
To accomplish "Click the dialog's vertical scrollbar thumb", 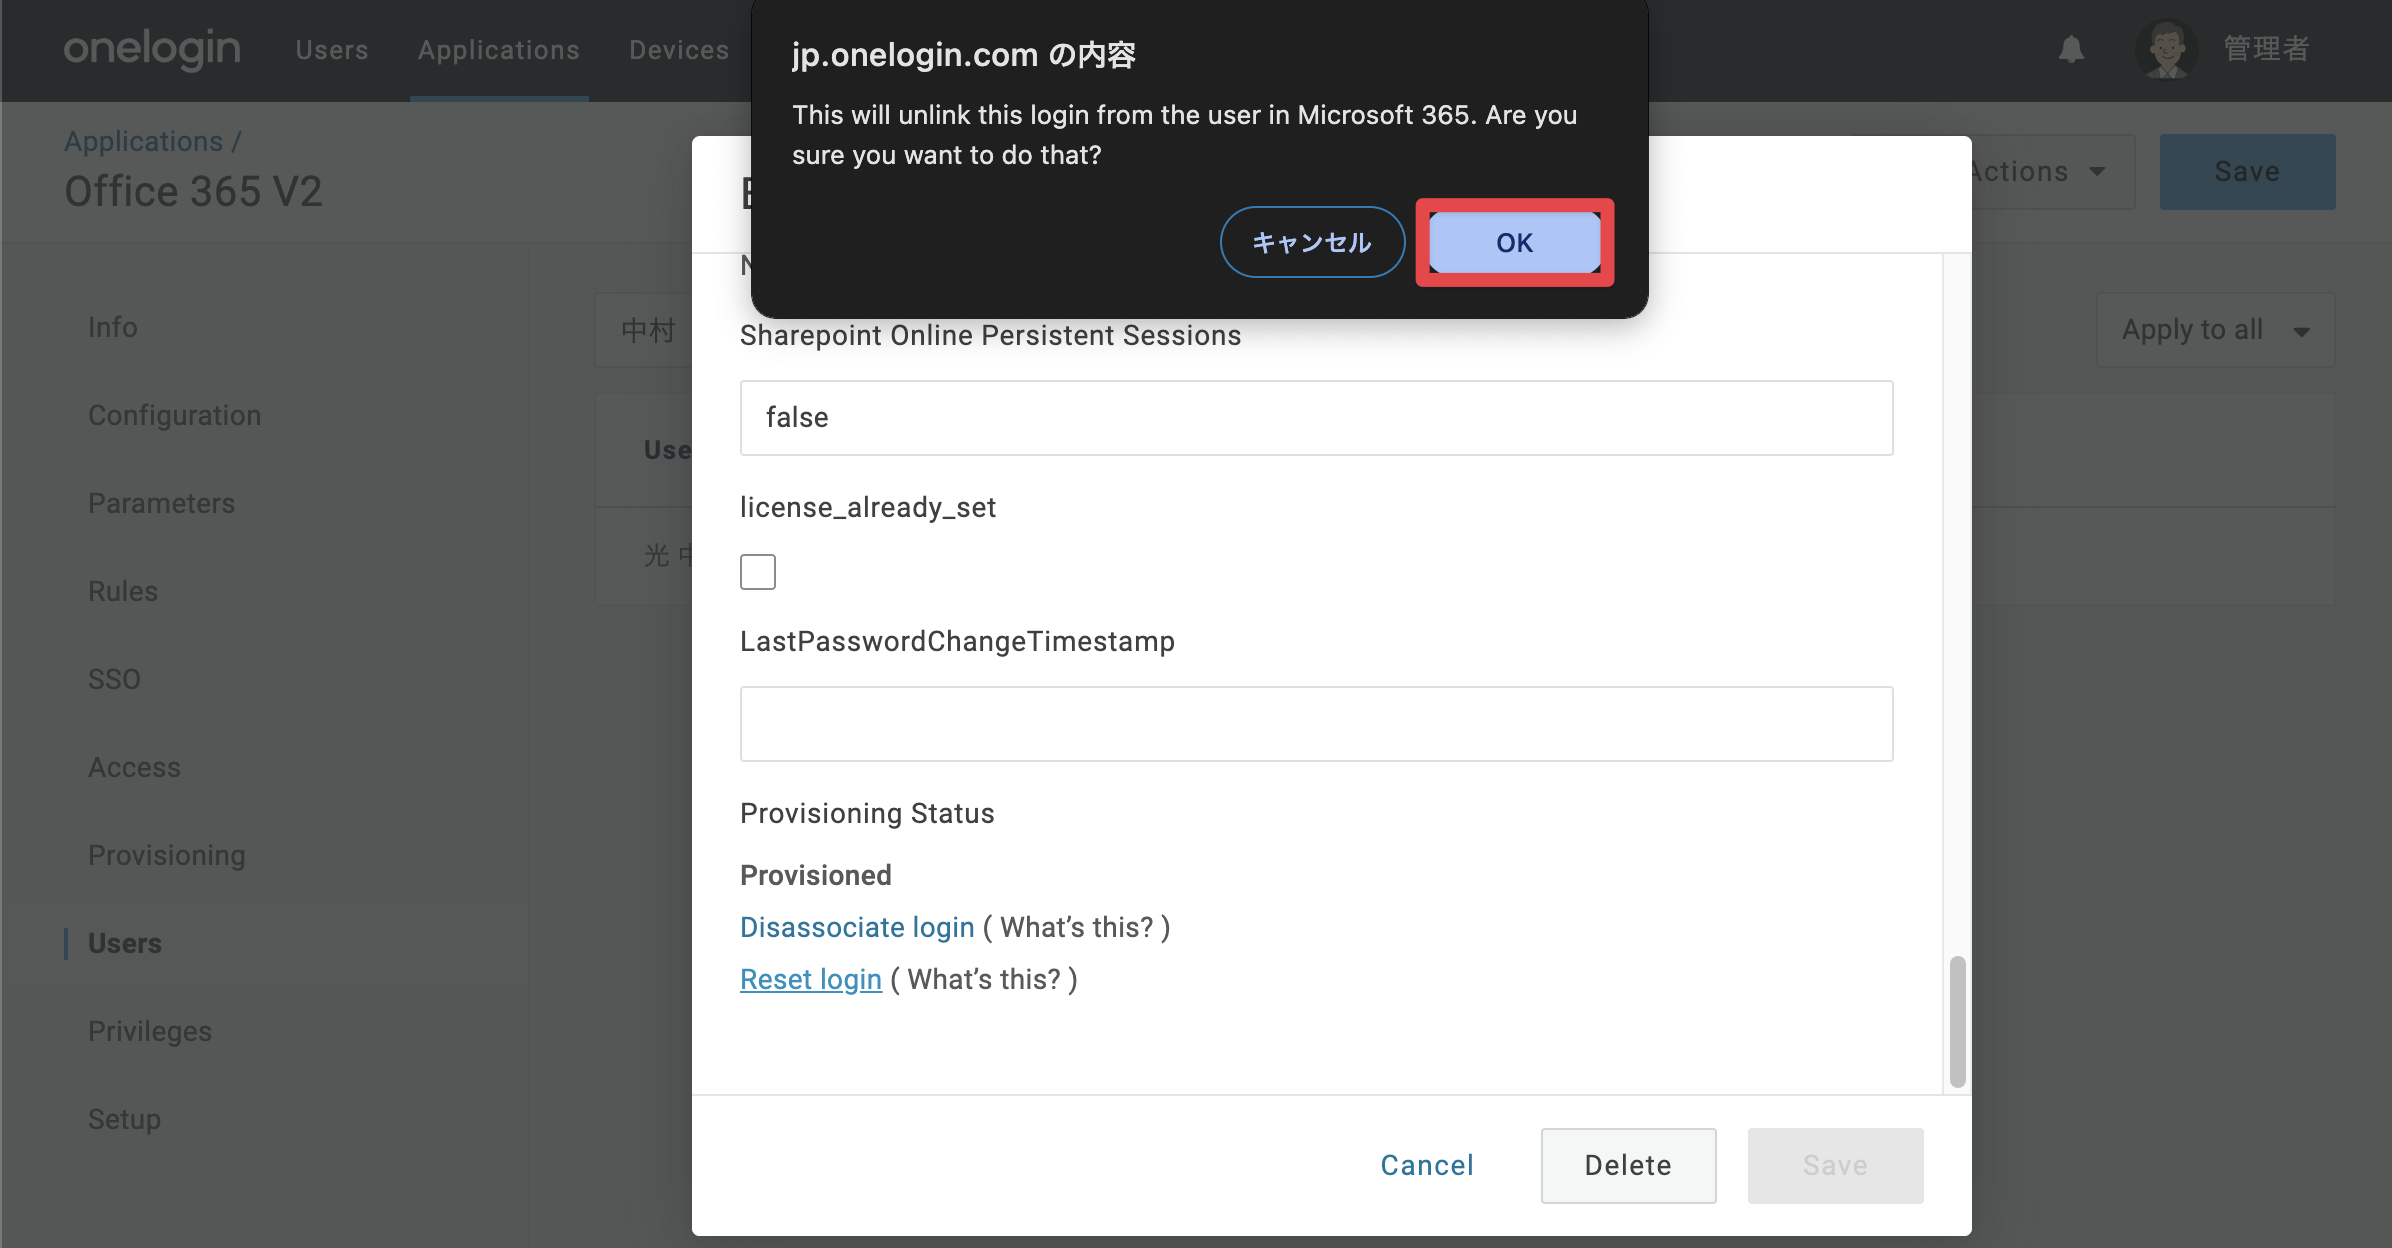I will 1957,1021.
